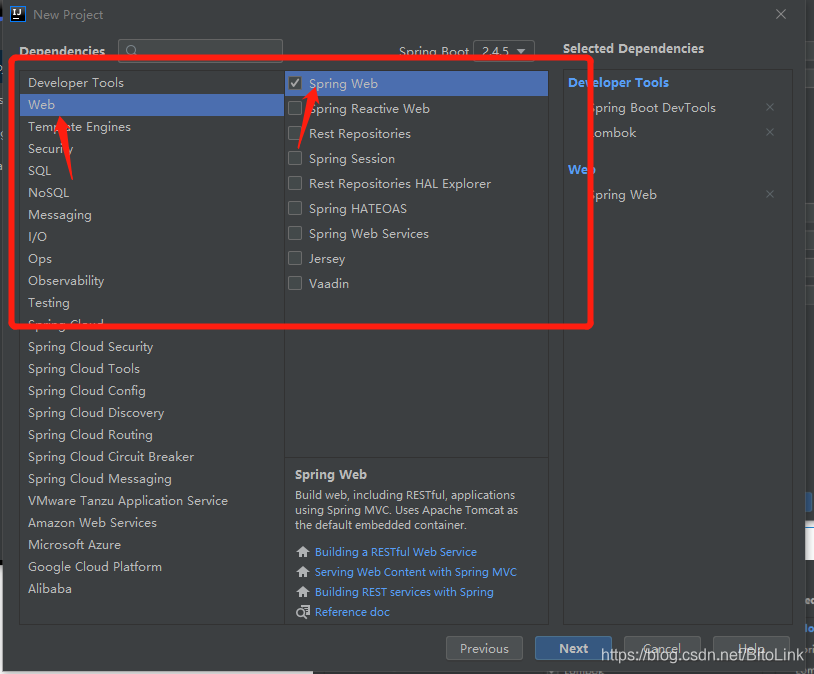
Task: Tick the Spring HATEOAS checkbox
Action: (295, 208)
